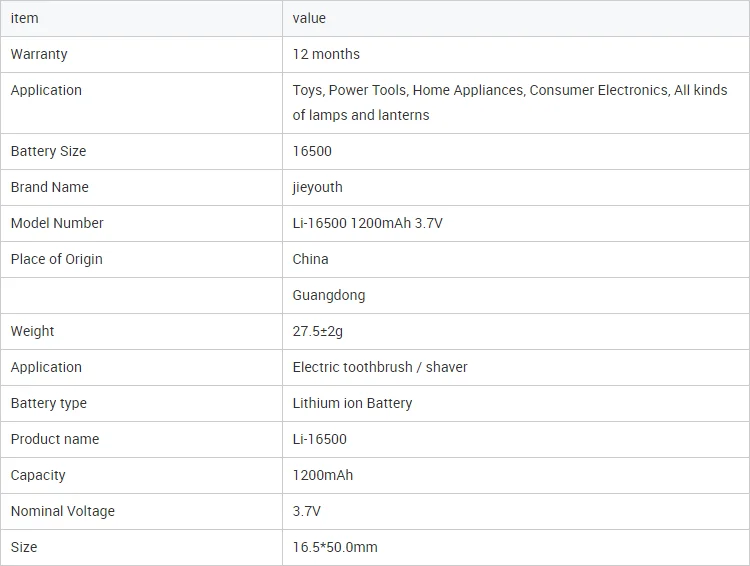Screen dimensions: 750x566
Task: Click the "Model Number" label cell
Action: click(x=57, y=223)
